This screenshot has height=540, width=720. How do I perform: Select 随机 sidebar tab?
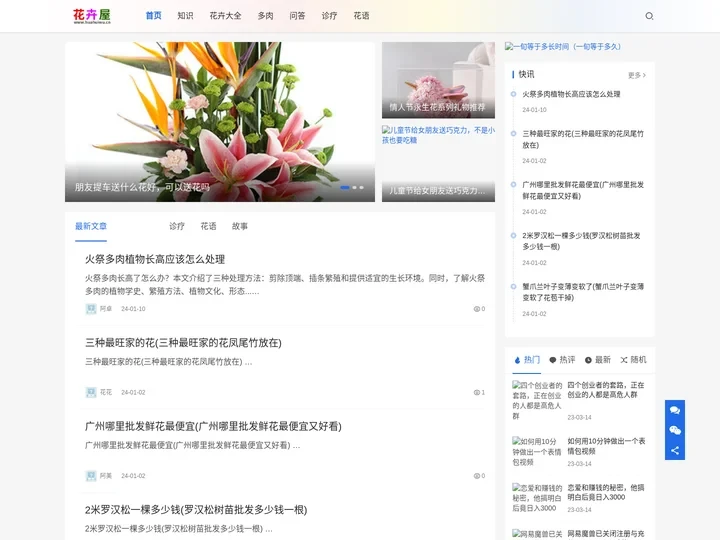pyautogui.click(x=633, y=360)
